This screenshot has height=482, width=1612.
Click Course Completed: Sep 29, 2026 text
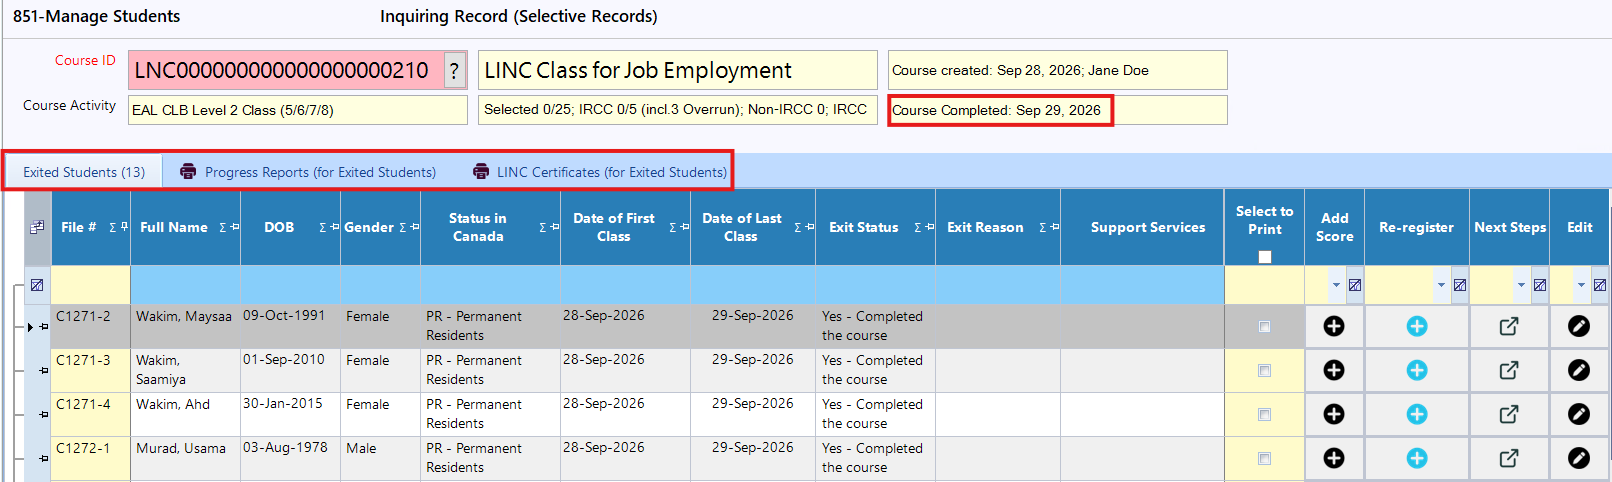[996, 110]
